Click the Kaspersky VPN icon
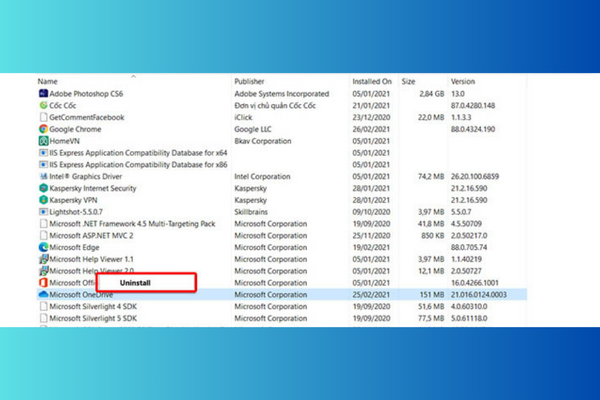This screenshot has height=400, width=600. click(43, 200)
